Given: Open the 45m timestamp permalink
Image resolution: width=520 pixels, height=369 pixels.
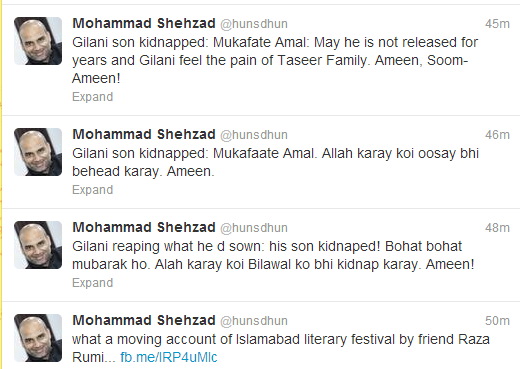Looking at the screenshot, I should point(497,24).
